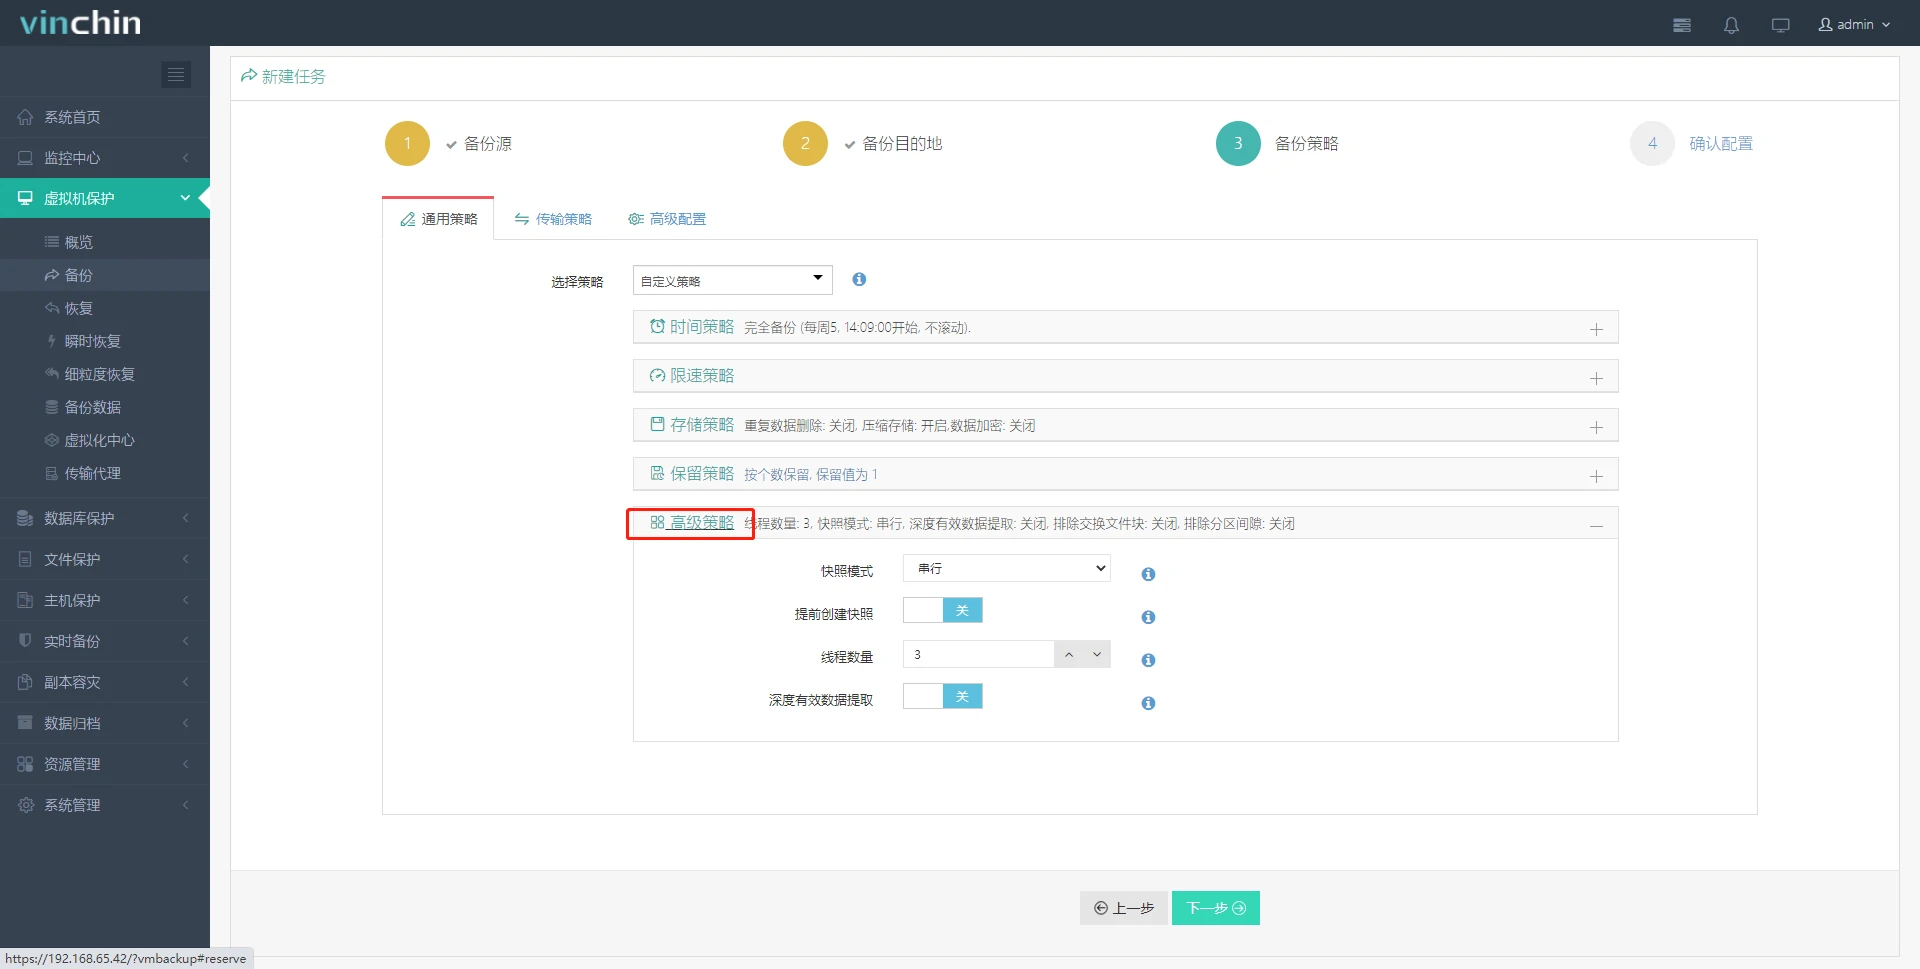Open 备份 sidebar item
The width and height of the screenshot is (1920, 969).
point(105,275)
